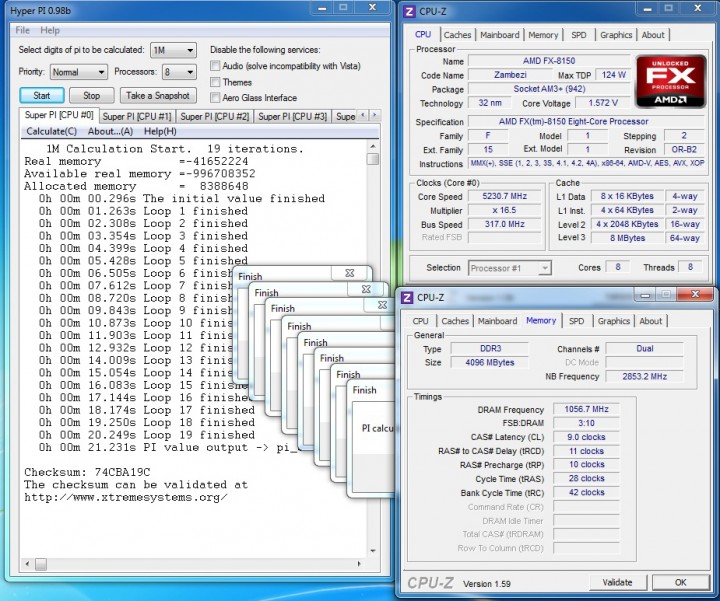Viewport: 720px width, 601px height.
Task: Select the CPU tab in the top CPU-Z window
Action: click(x=423, y=34)
